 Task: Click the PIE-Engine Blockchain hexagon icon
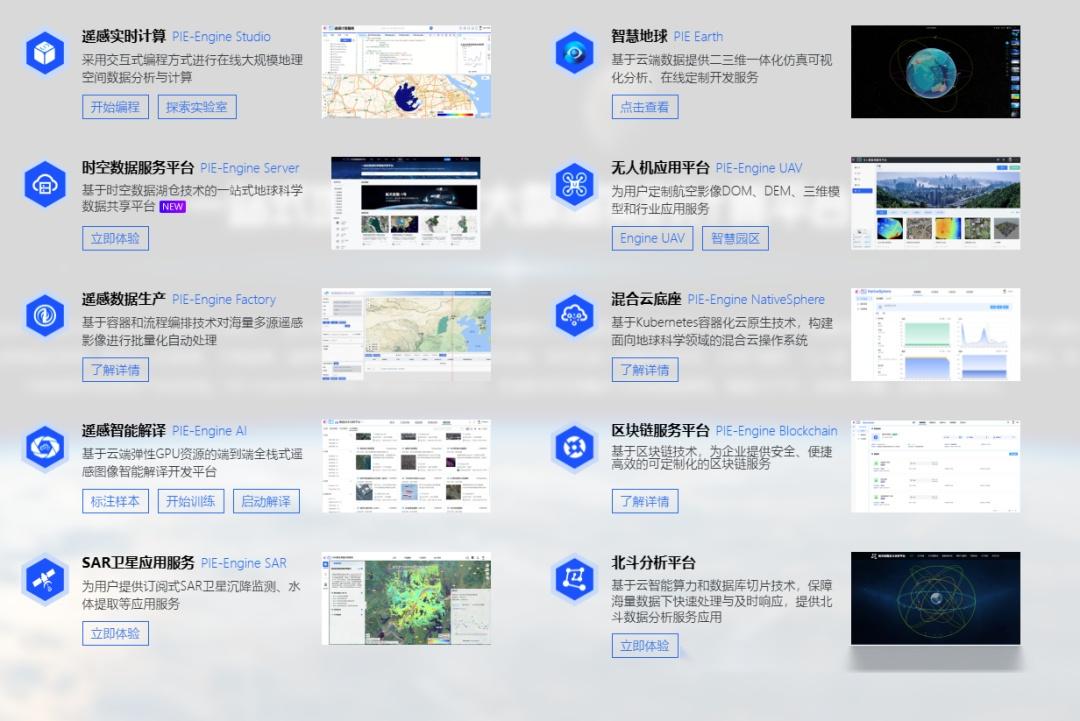point(574,447)
